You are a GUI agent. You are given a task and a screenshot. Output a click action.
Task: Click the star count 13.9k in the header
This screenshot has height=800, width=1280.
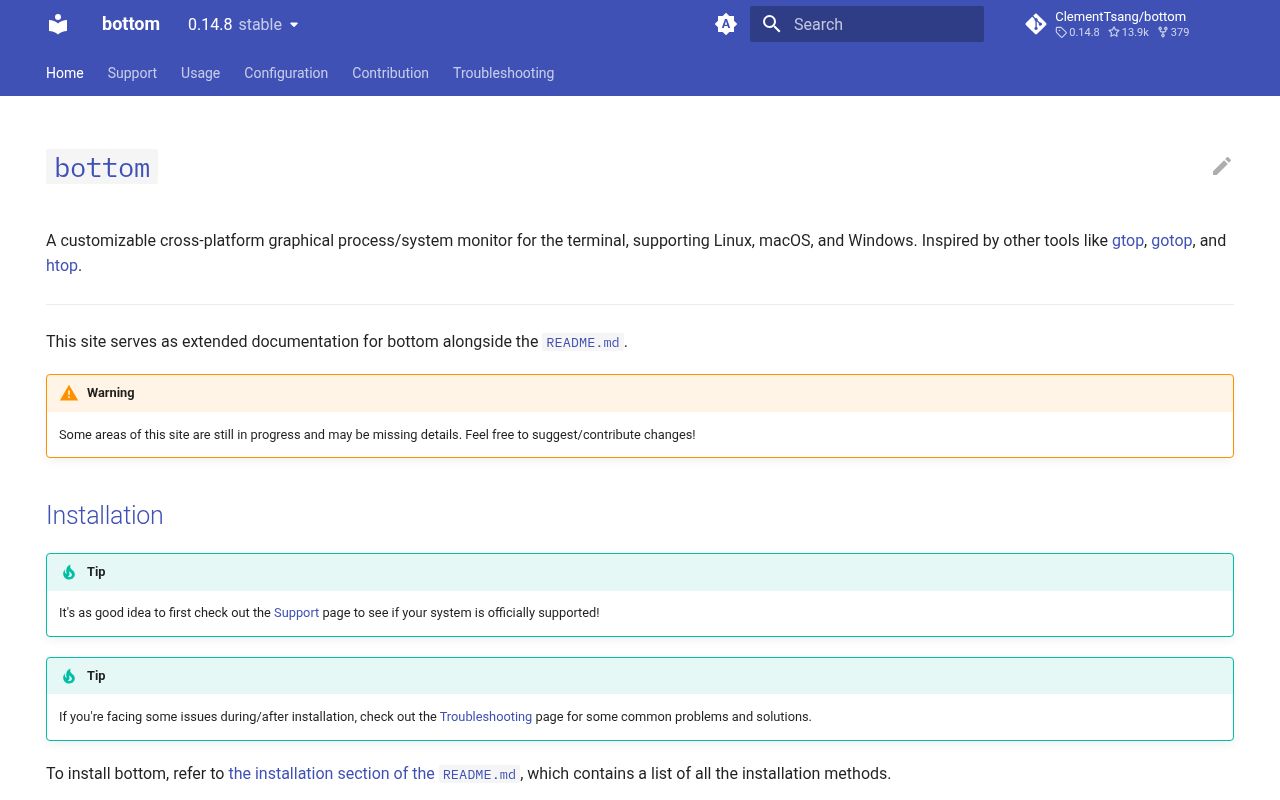coord(1129,32)
